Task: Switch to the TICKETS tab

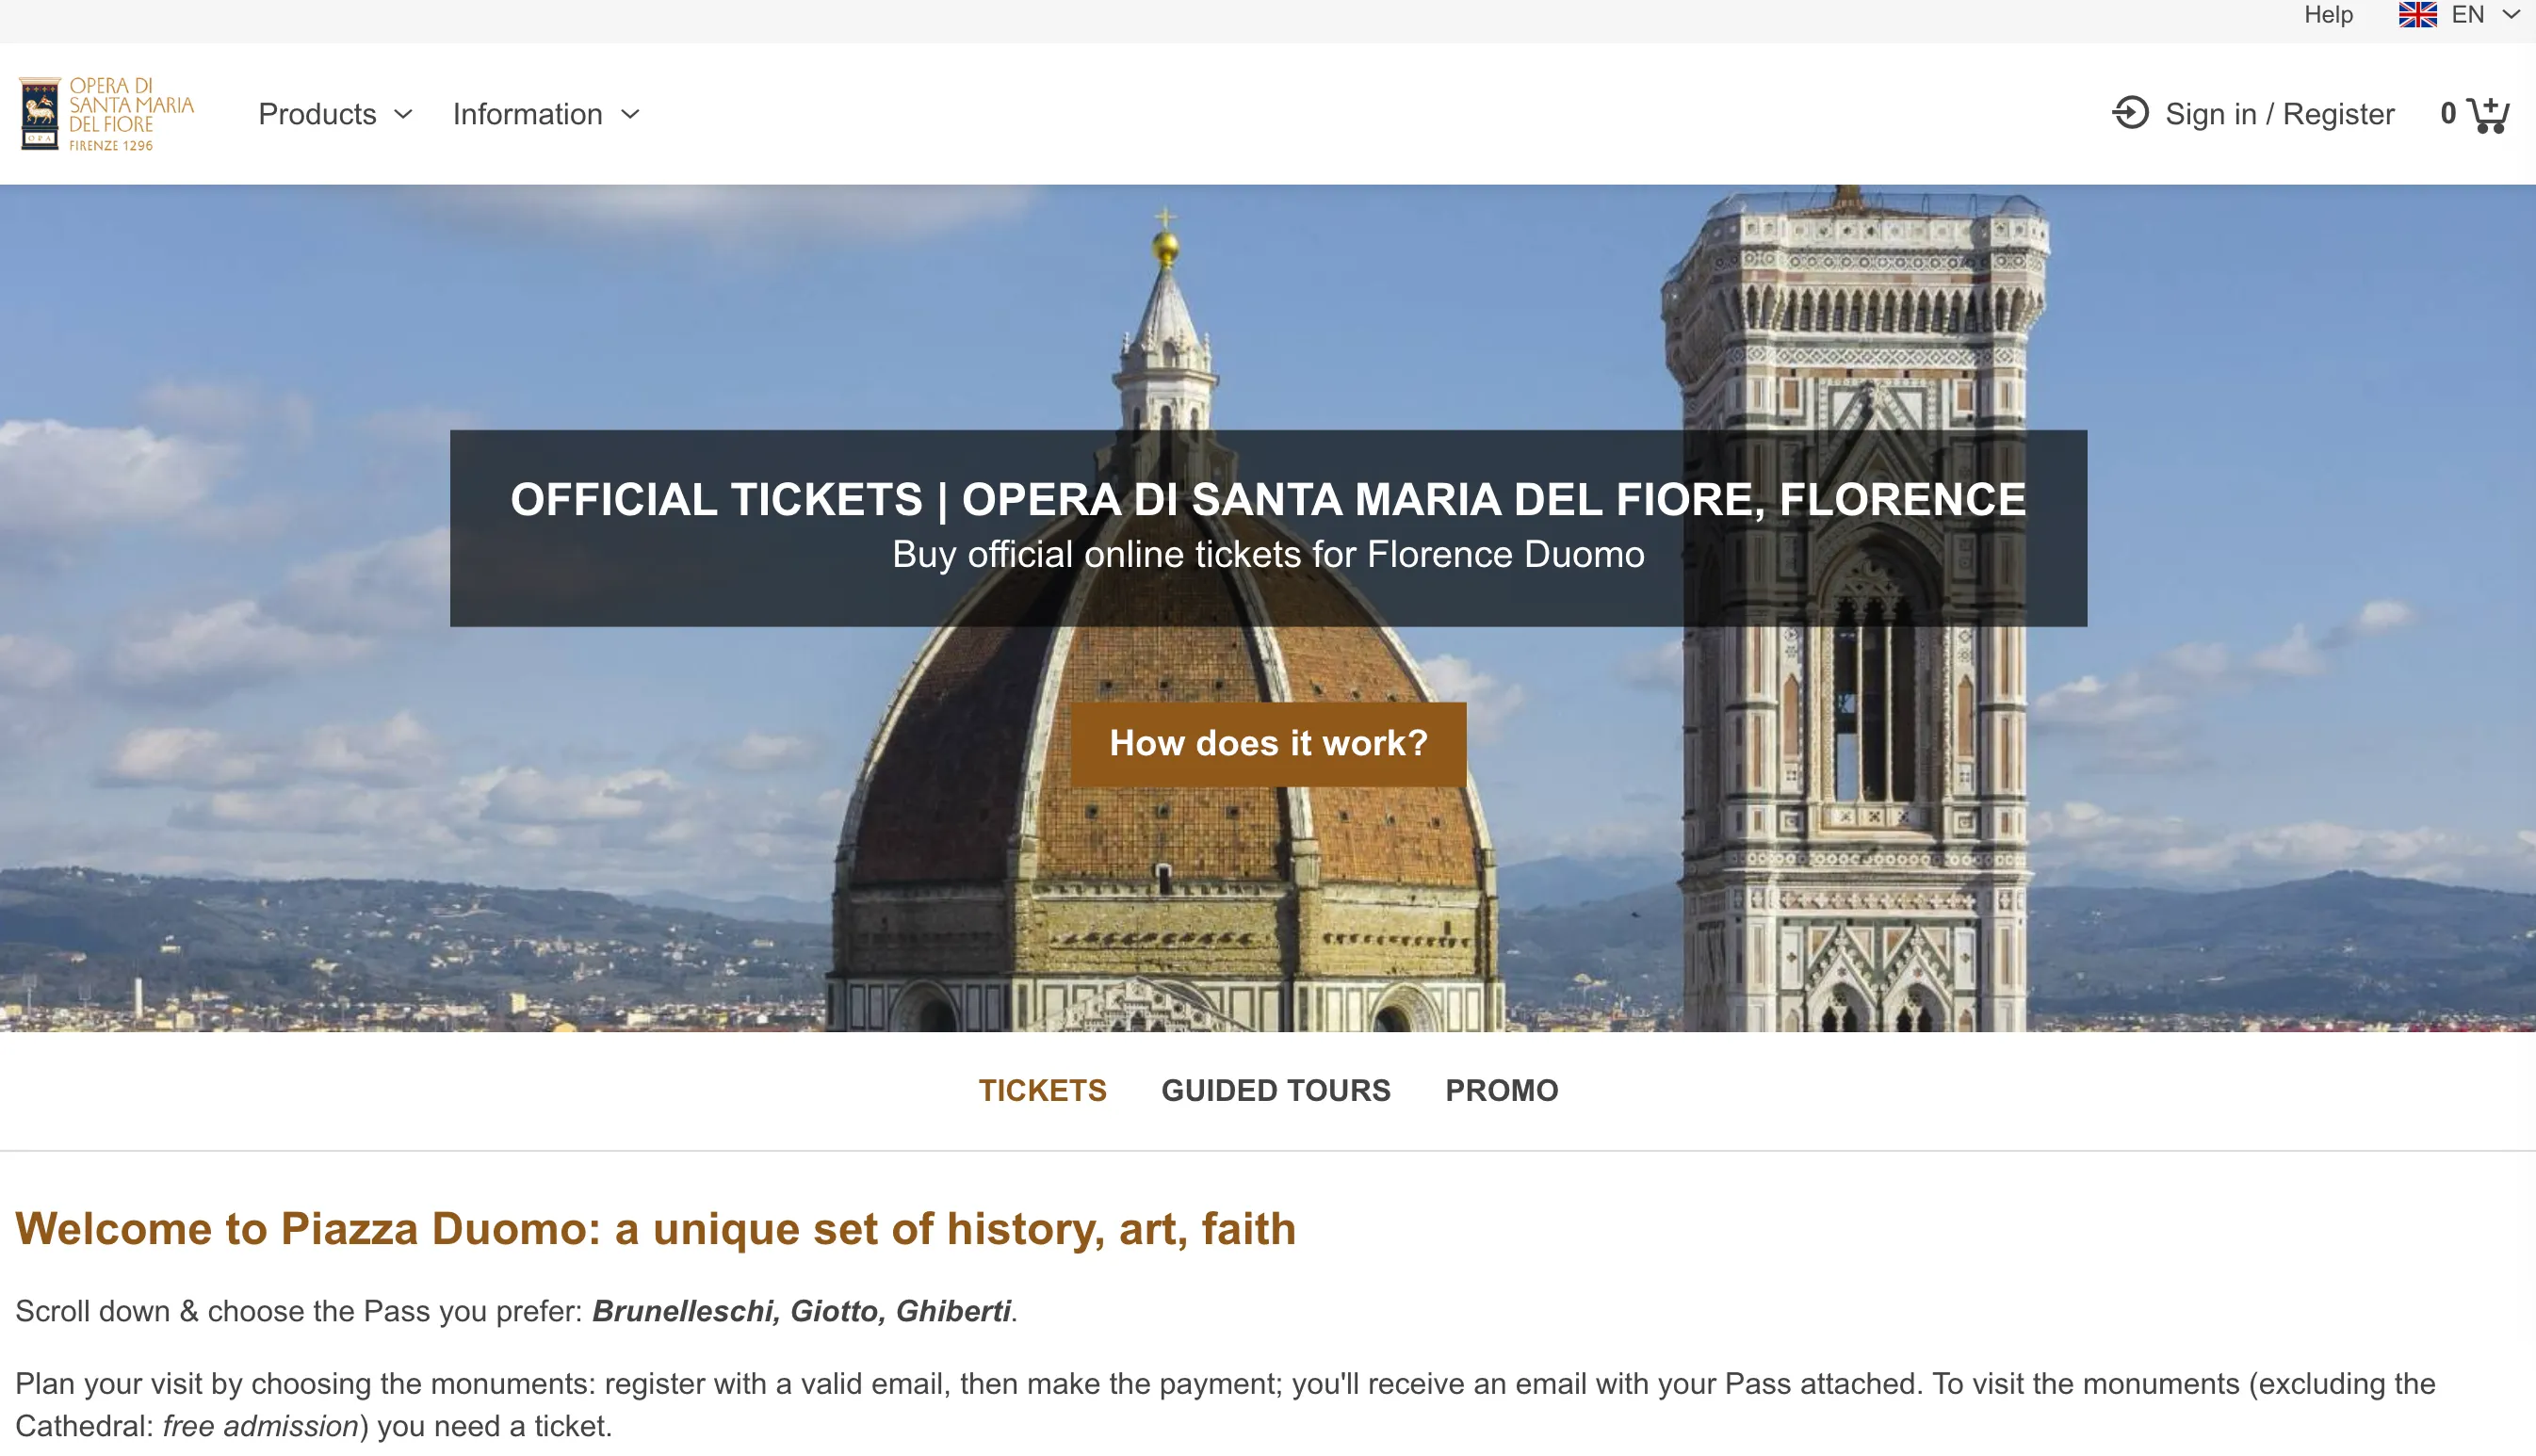Action: click(1042, 1090)
